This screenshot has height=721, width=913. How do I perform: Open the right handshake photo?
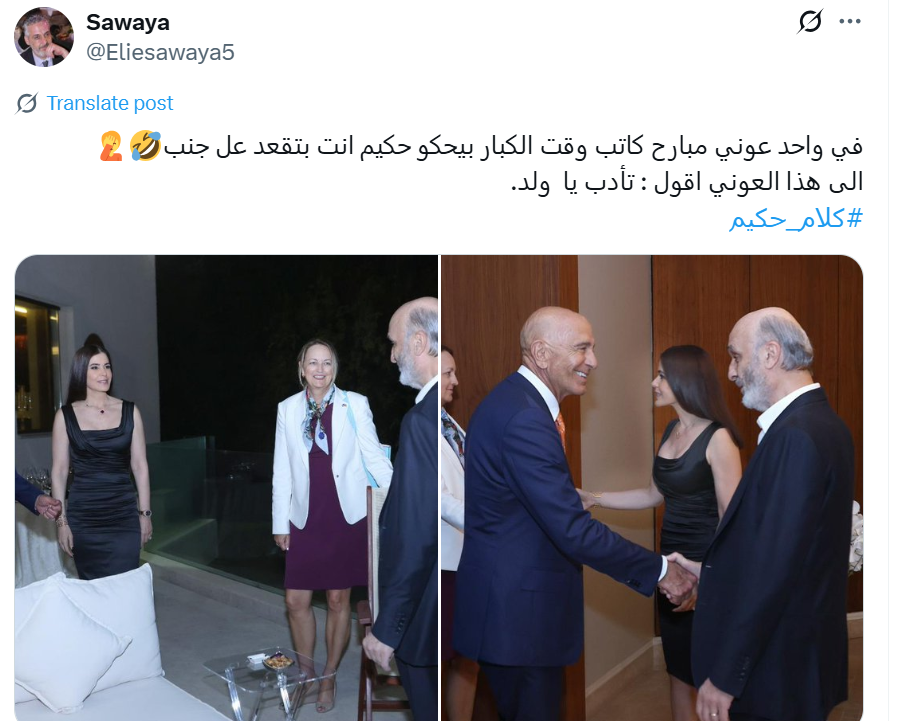[x=652, y=487]
